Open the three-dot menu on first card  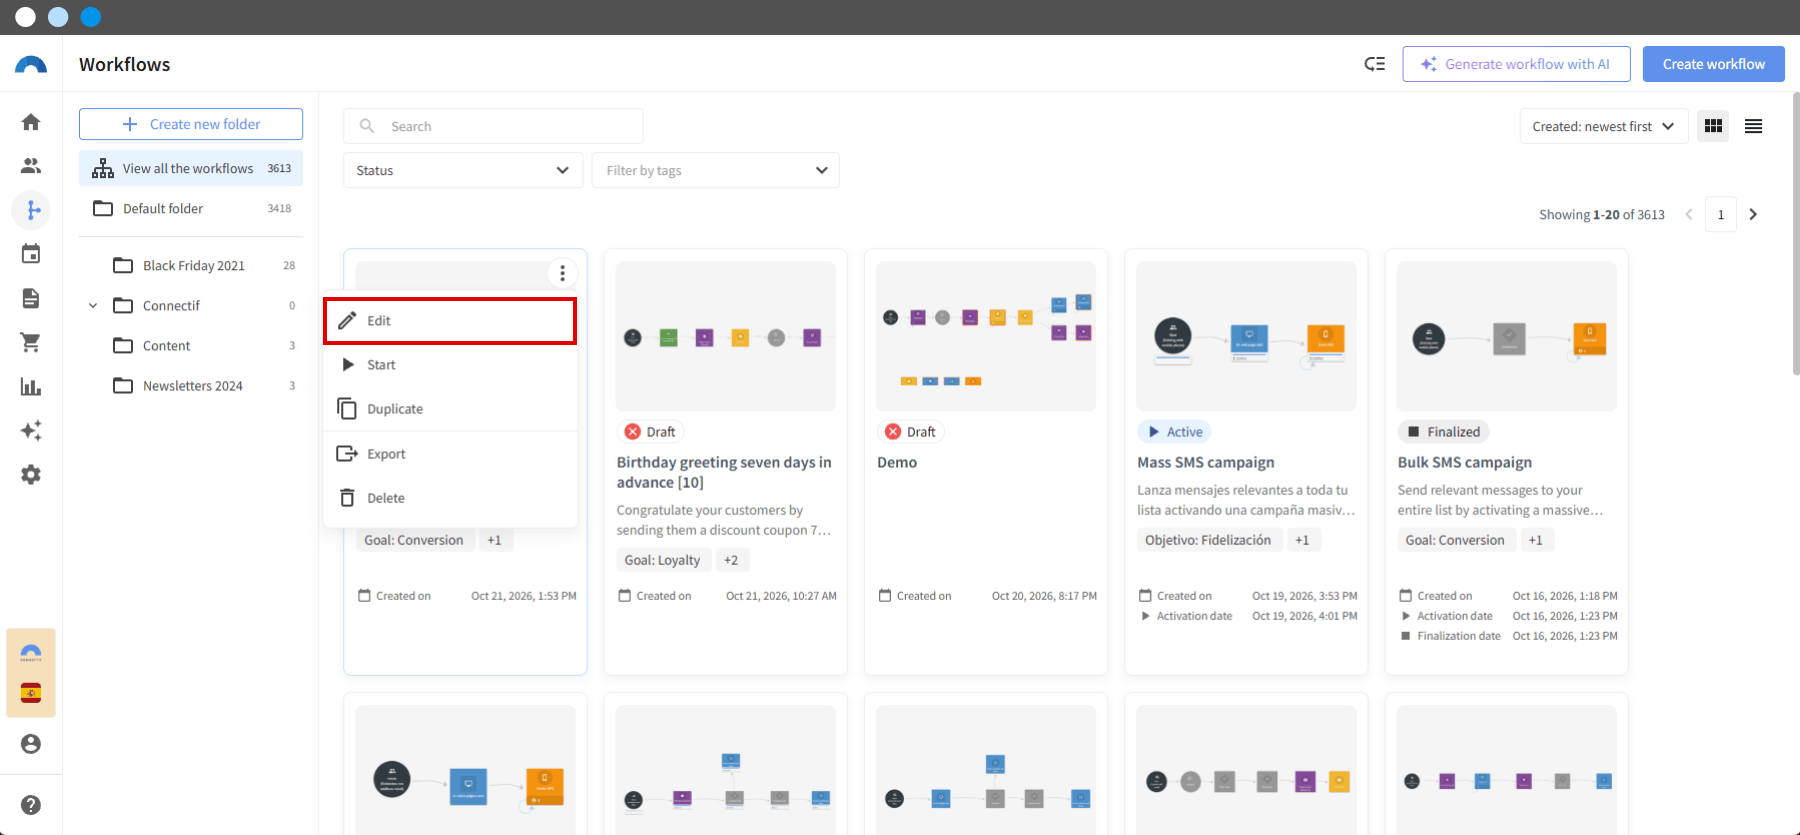pyautogui.click(x=563, y=273)
